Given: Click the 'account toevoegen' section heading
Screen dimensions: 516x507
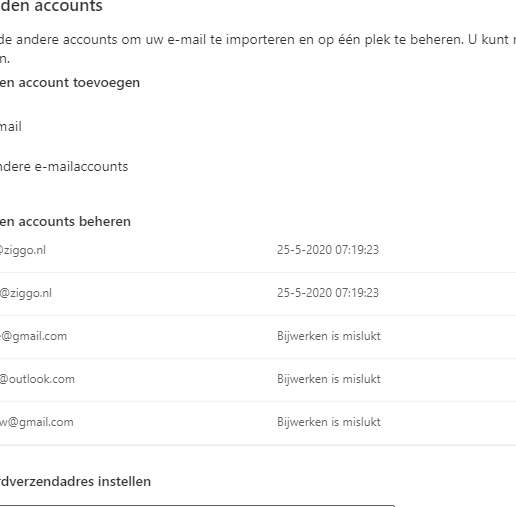Looking at the screenshot, I should coord(70,83).
